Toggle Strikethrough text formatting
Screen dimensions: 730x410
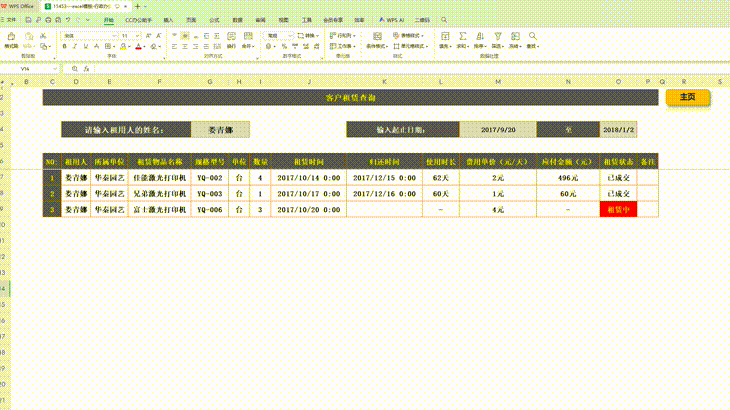point(96,47)
